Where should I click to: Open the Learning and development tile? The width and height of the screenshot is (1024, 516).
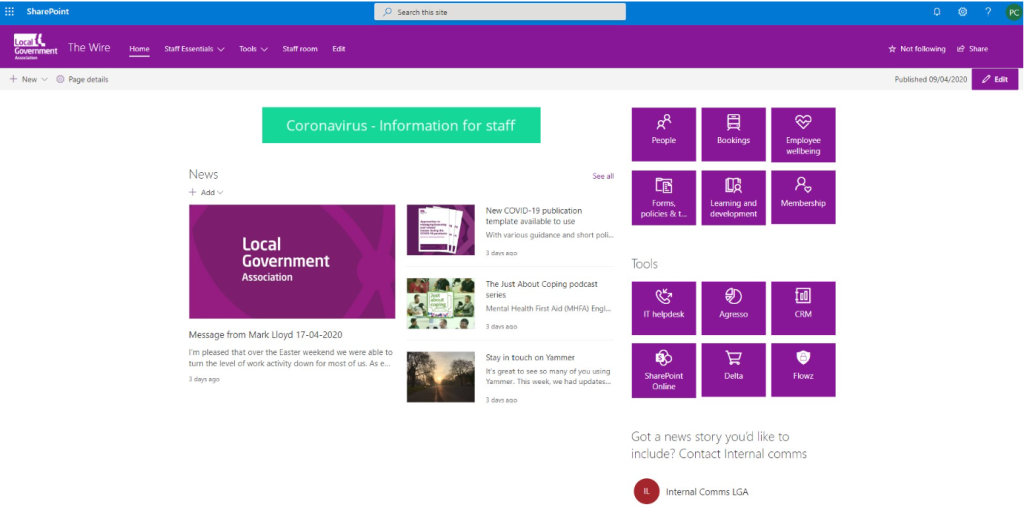(733, 197)
